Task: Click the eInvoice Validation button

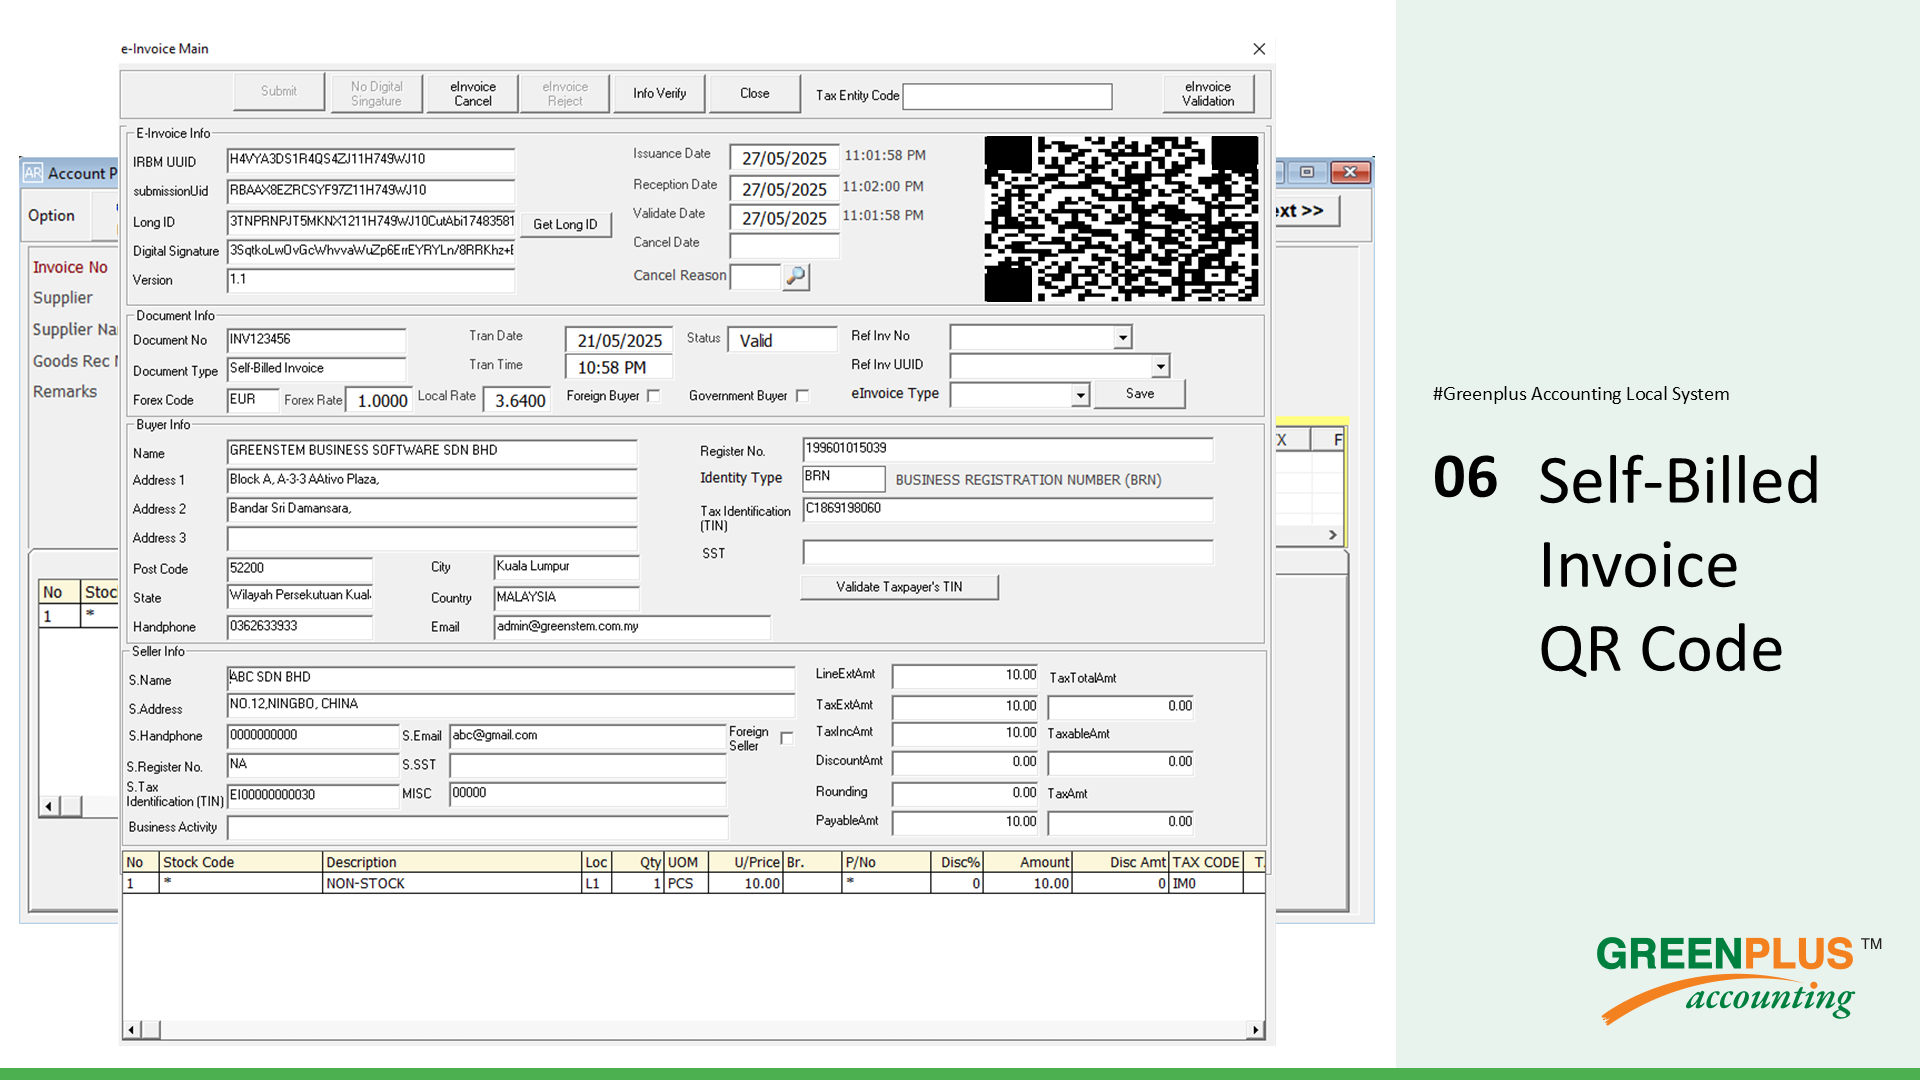Action: point(1208,94)
